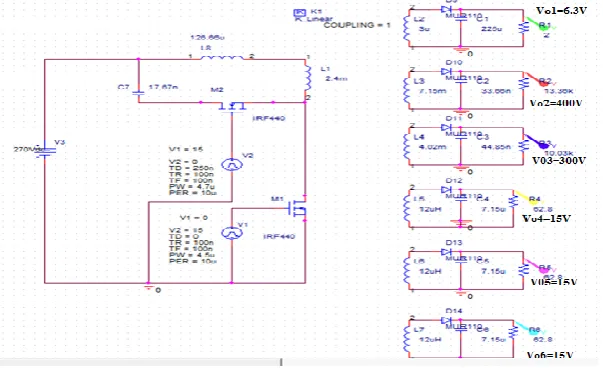The image size is (603, 368).
Task: Select the 'Vo2=400V' output label
Action: [x=556, y=103]
